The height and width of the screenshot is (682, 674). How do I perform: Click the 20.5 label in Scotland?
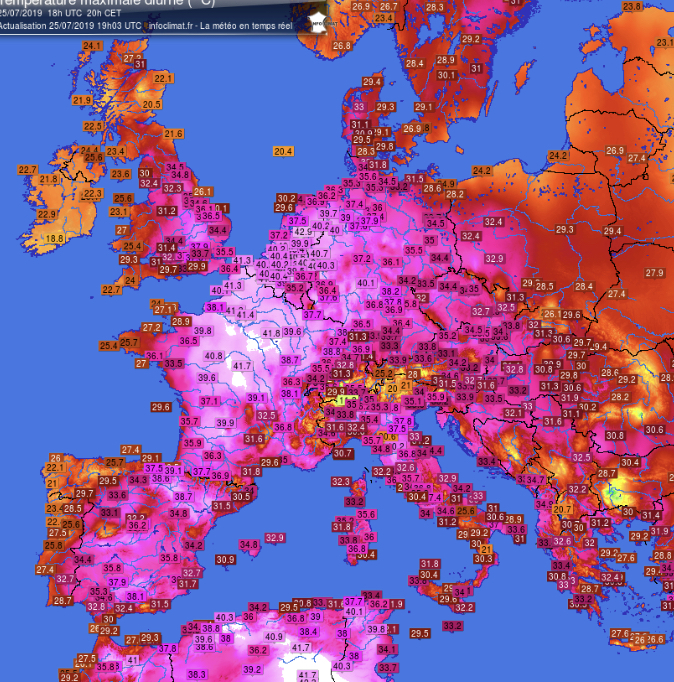(152, 104)
